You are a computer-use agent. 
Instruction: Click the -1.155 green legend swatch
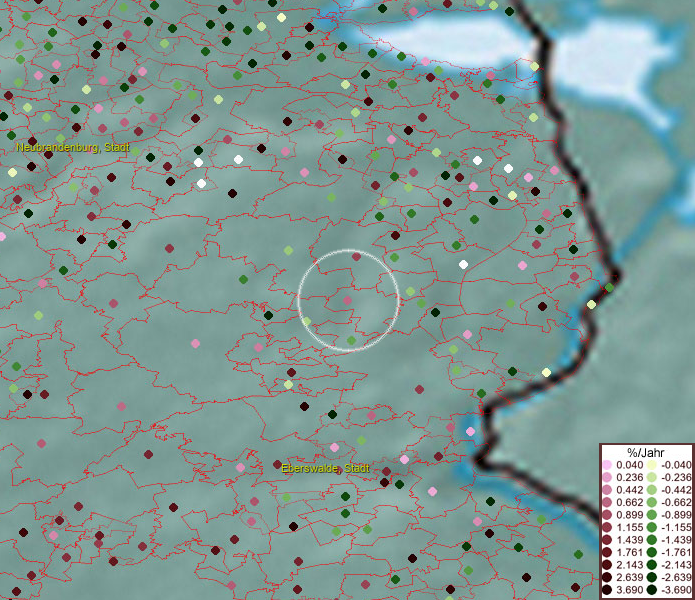pos(651,526)
